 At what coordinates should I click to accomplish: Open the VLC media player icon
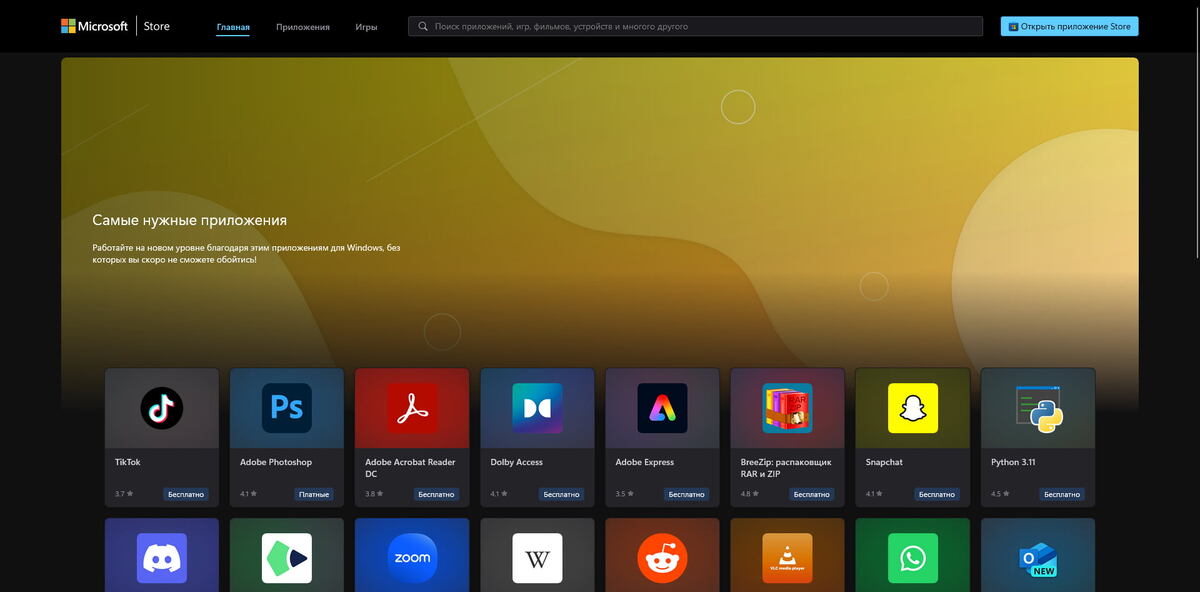tap(787, 558)
